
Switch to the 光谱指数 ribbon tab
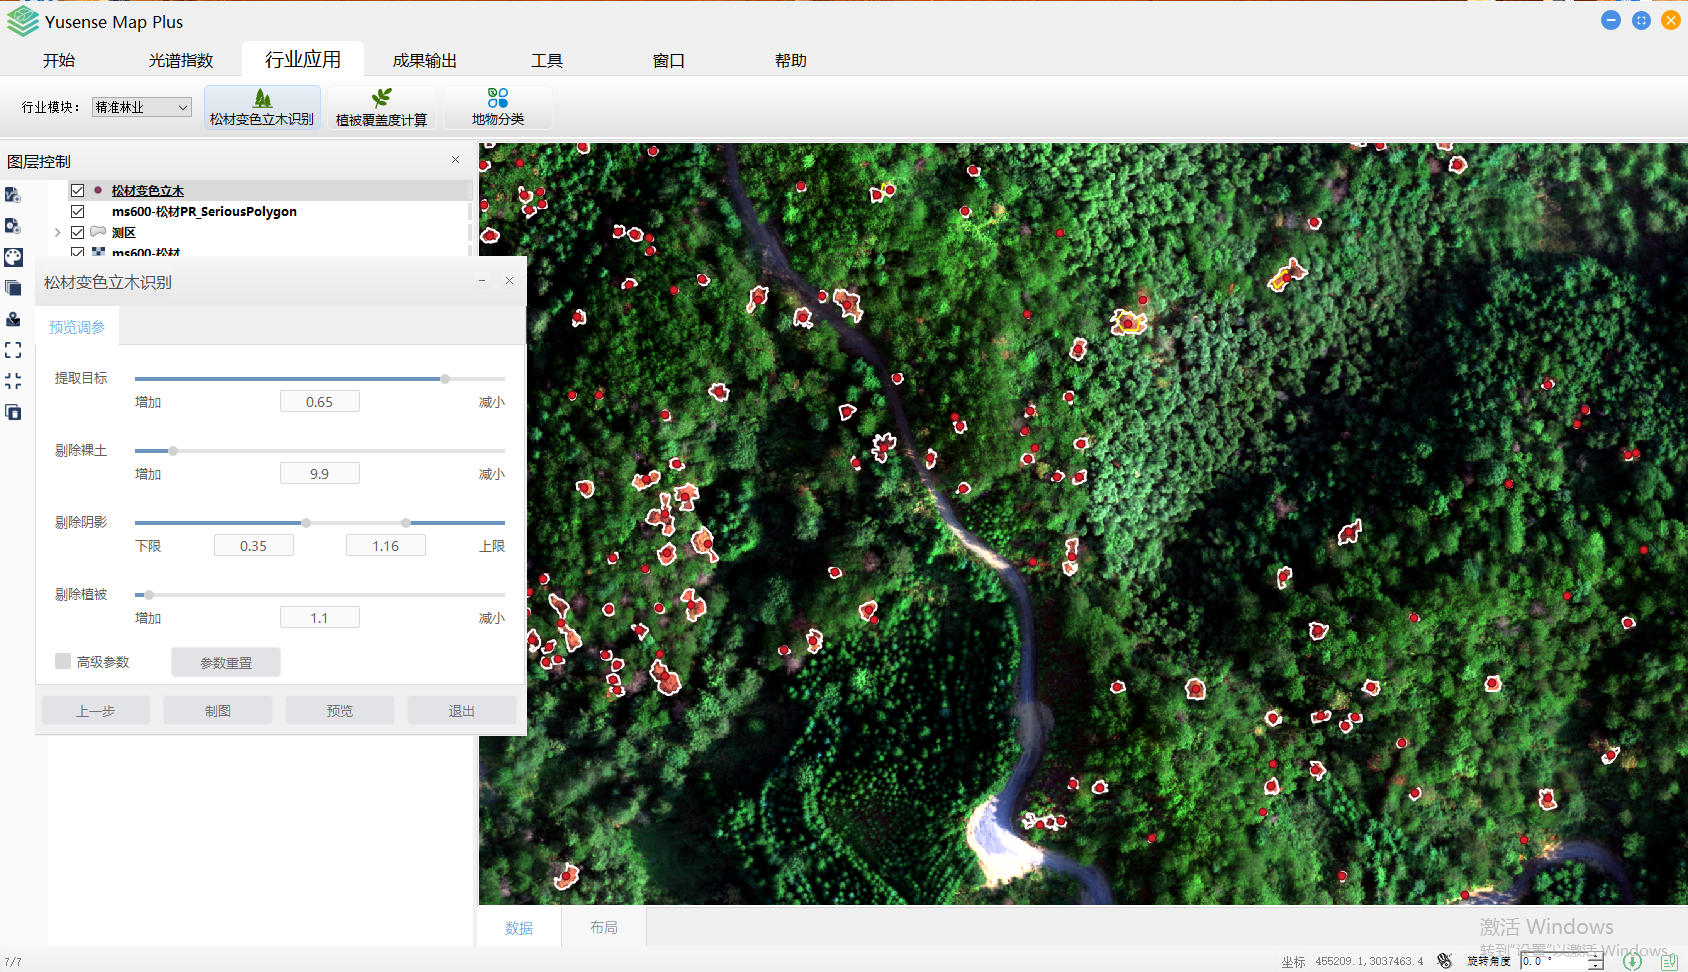coord(181,60)
